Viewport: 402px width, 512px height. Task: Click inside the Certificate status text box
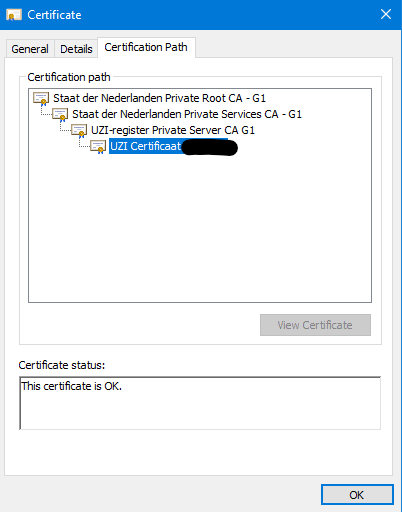coord(200,403)
